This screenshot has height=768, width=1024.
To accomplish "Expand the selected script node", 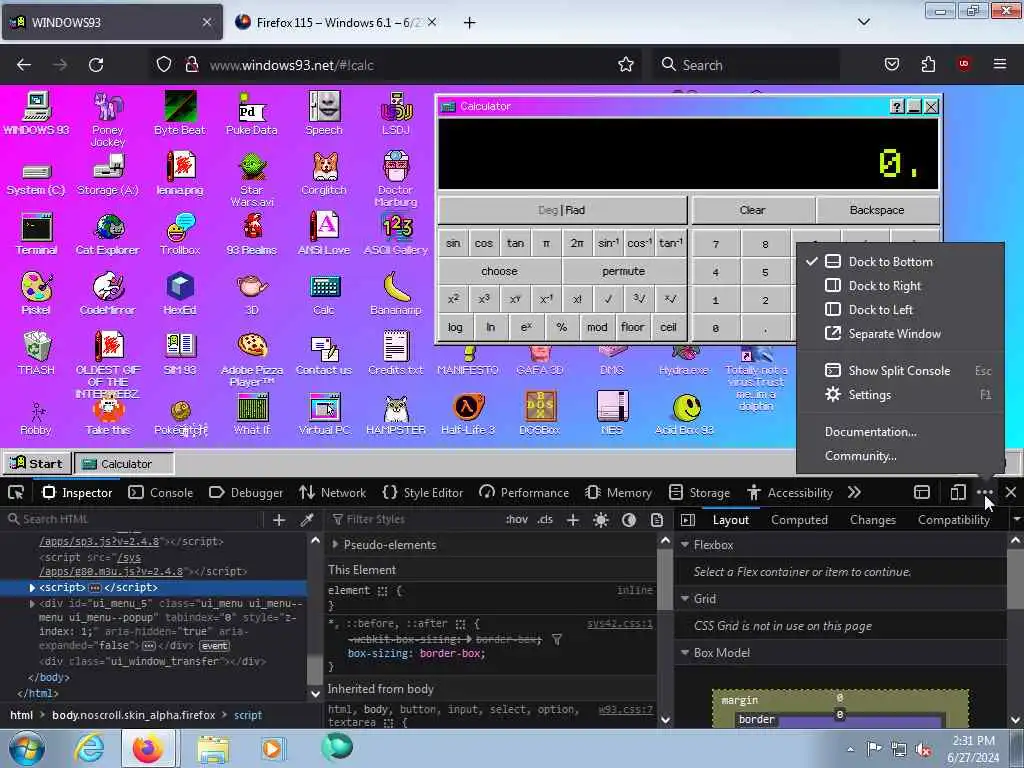I will (x=32, y=588).
